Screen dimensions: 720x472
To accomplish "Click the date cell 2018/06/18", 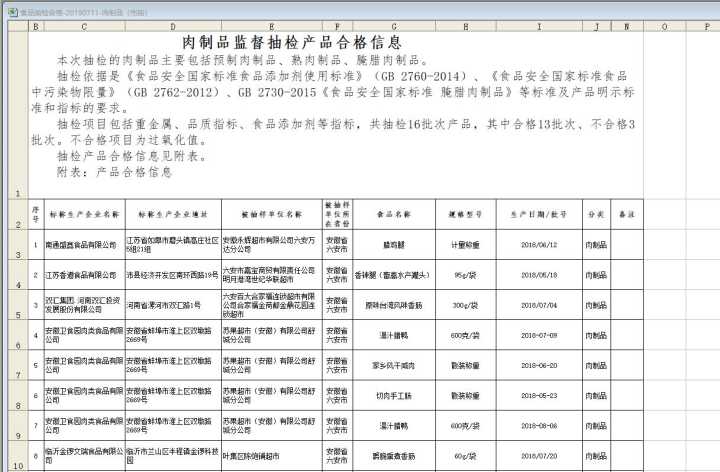I will (x=539, y=275).
